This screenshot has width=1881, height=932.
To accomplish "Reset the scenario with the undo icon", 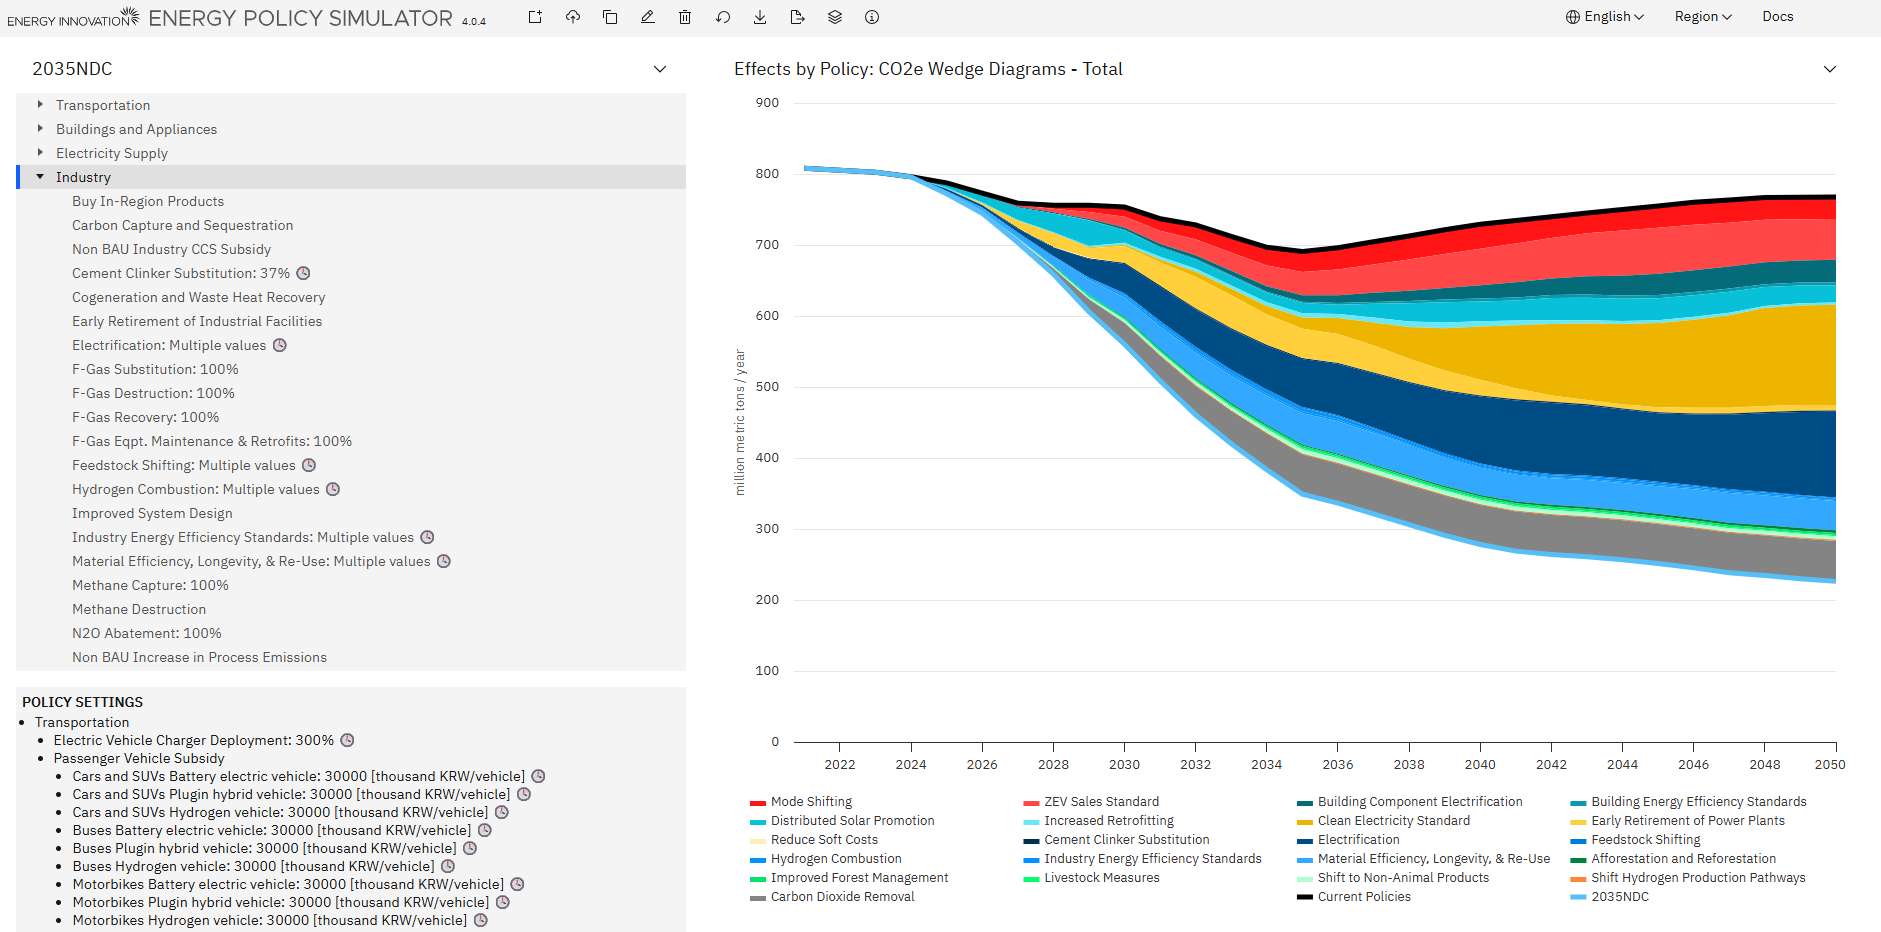I will click(722, 17).
